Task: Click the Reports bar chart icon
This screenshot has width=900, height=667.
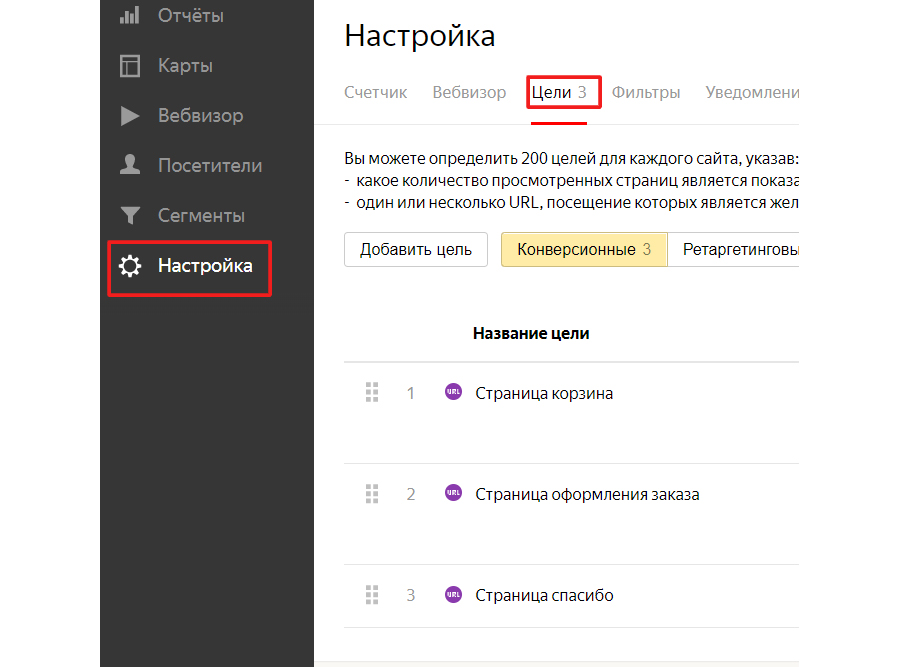Action: 130,16
